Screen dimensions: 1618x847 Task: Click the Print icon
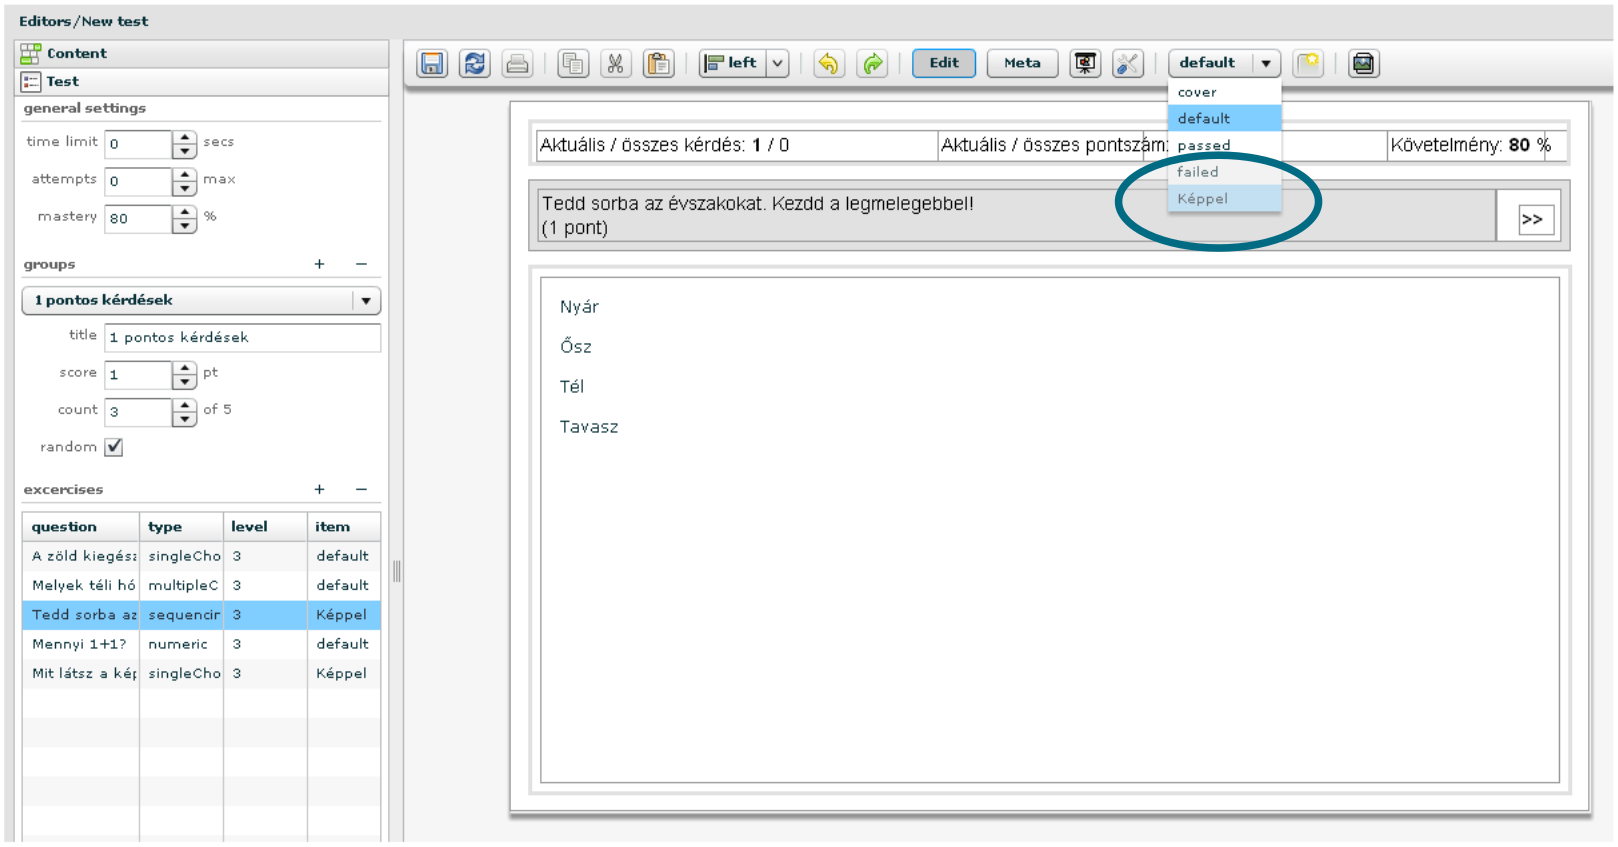[x=517, y=64]
